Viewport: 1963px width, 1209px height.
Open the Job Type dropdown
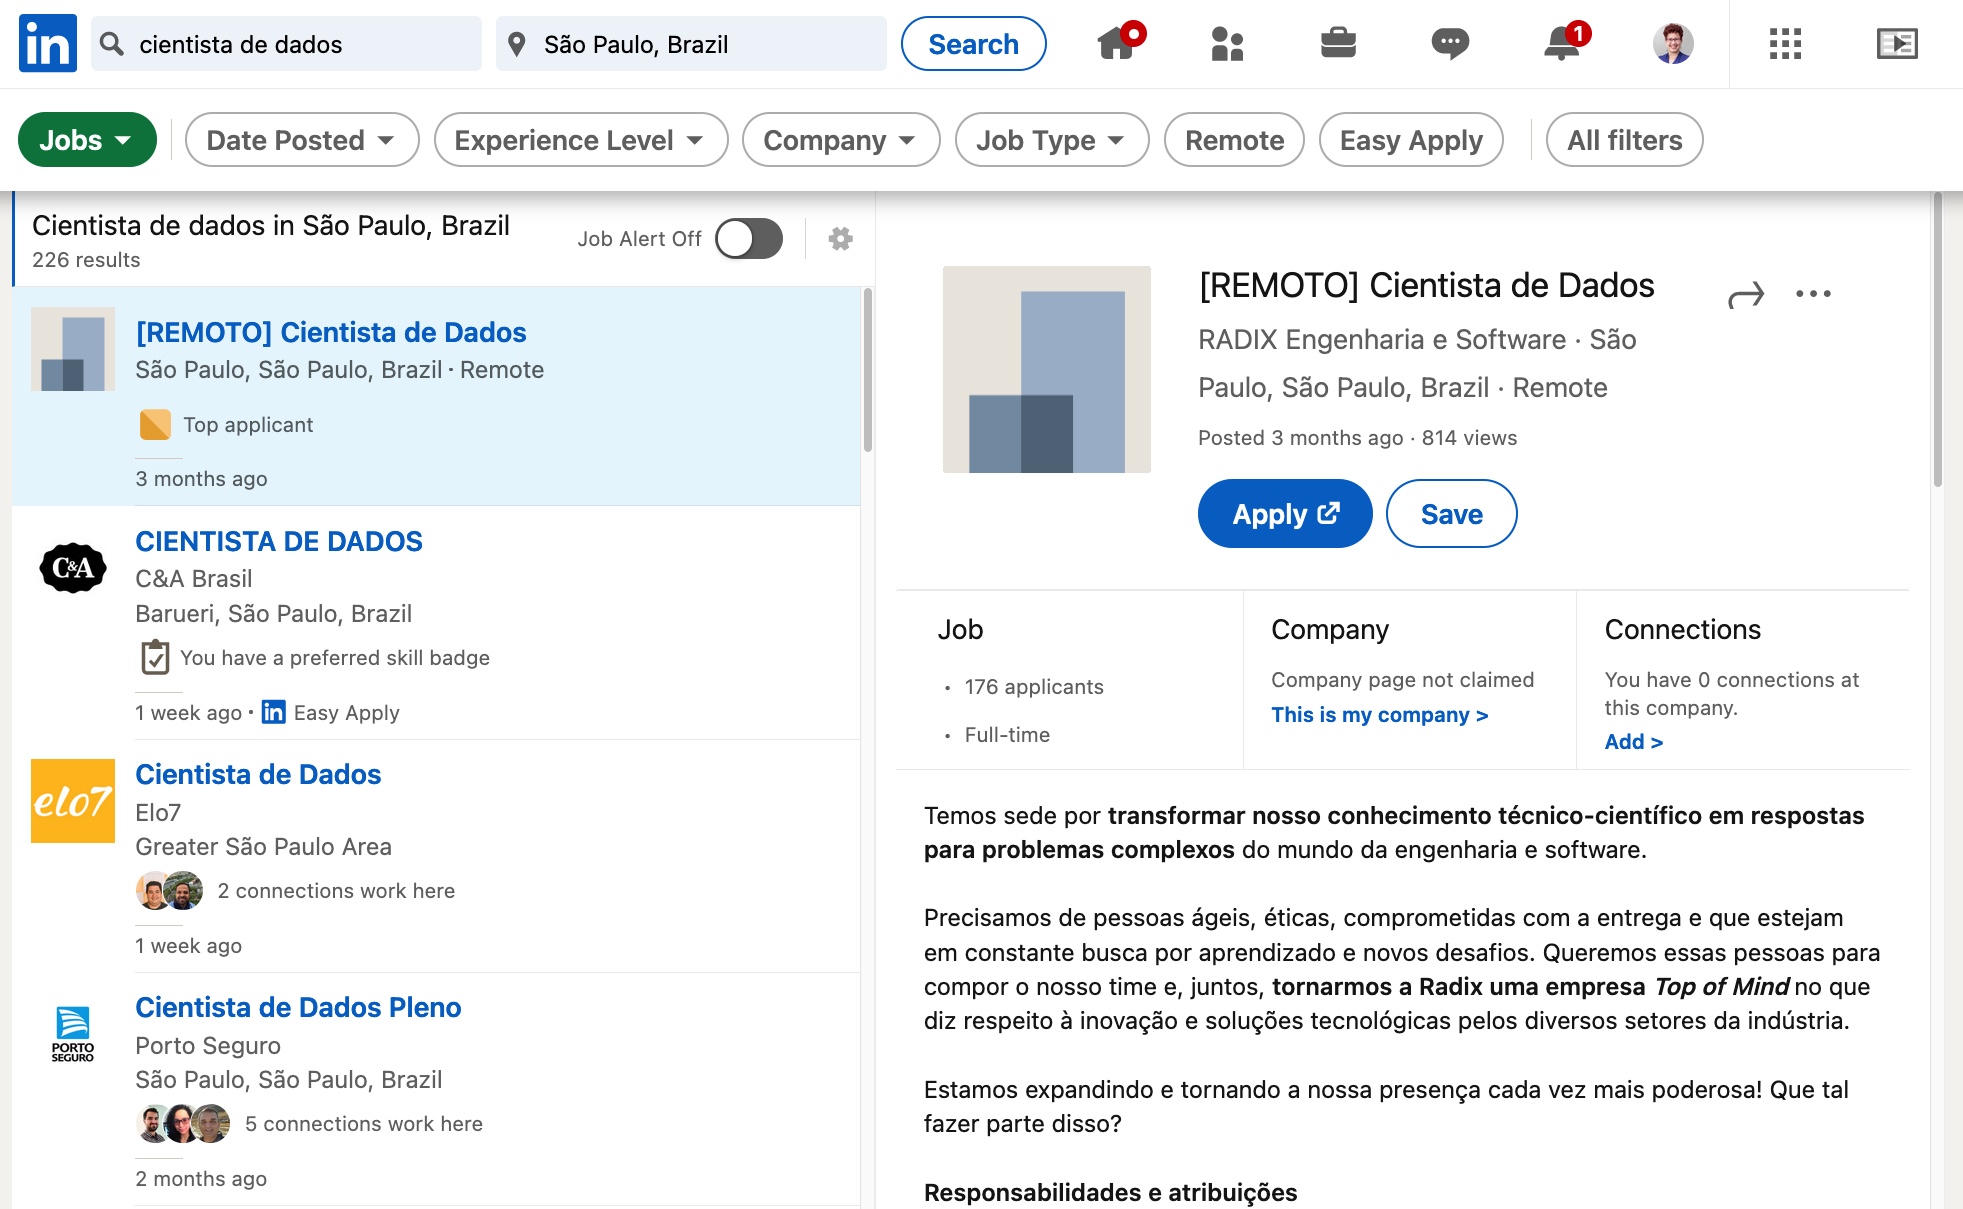click(1051, 140)
